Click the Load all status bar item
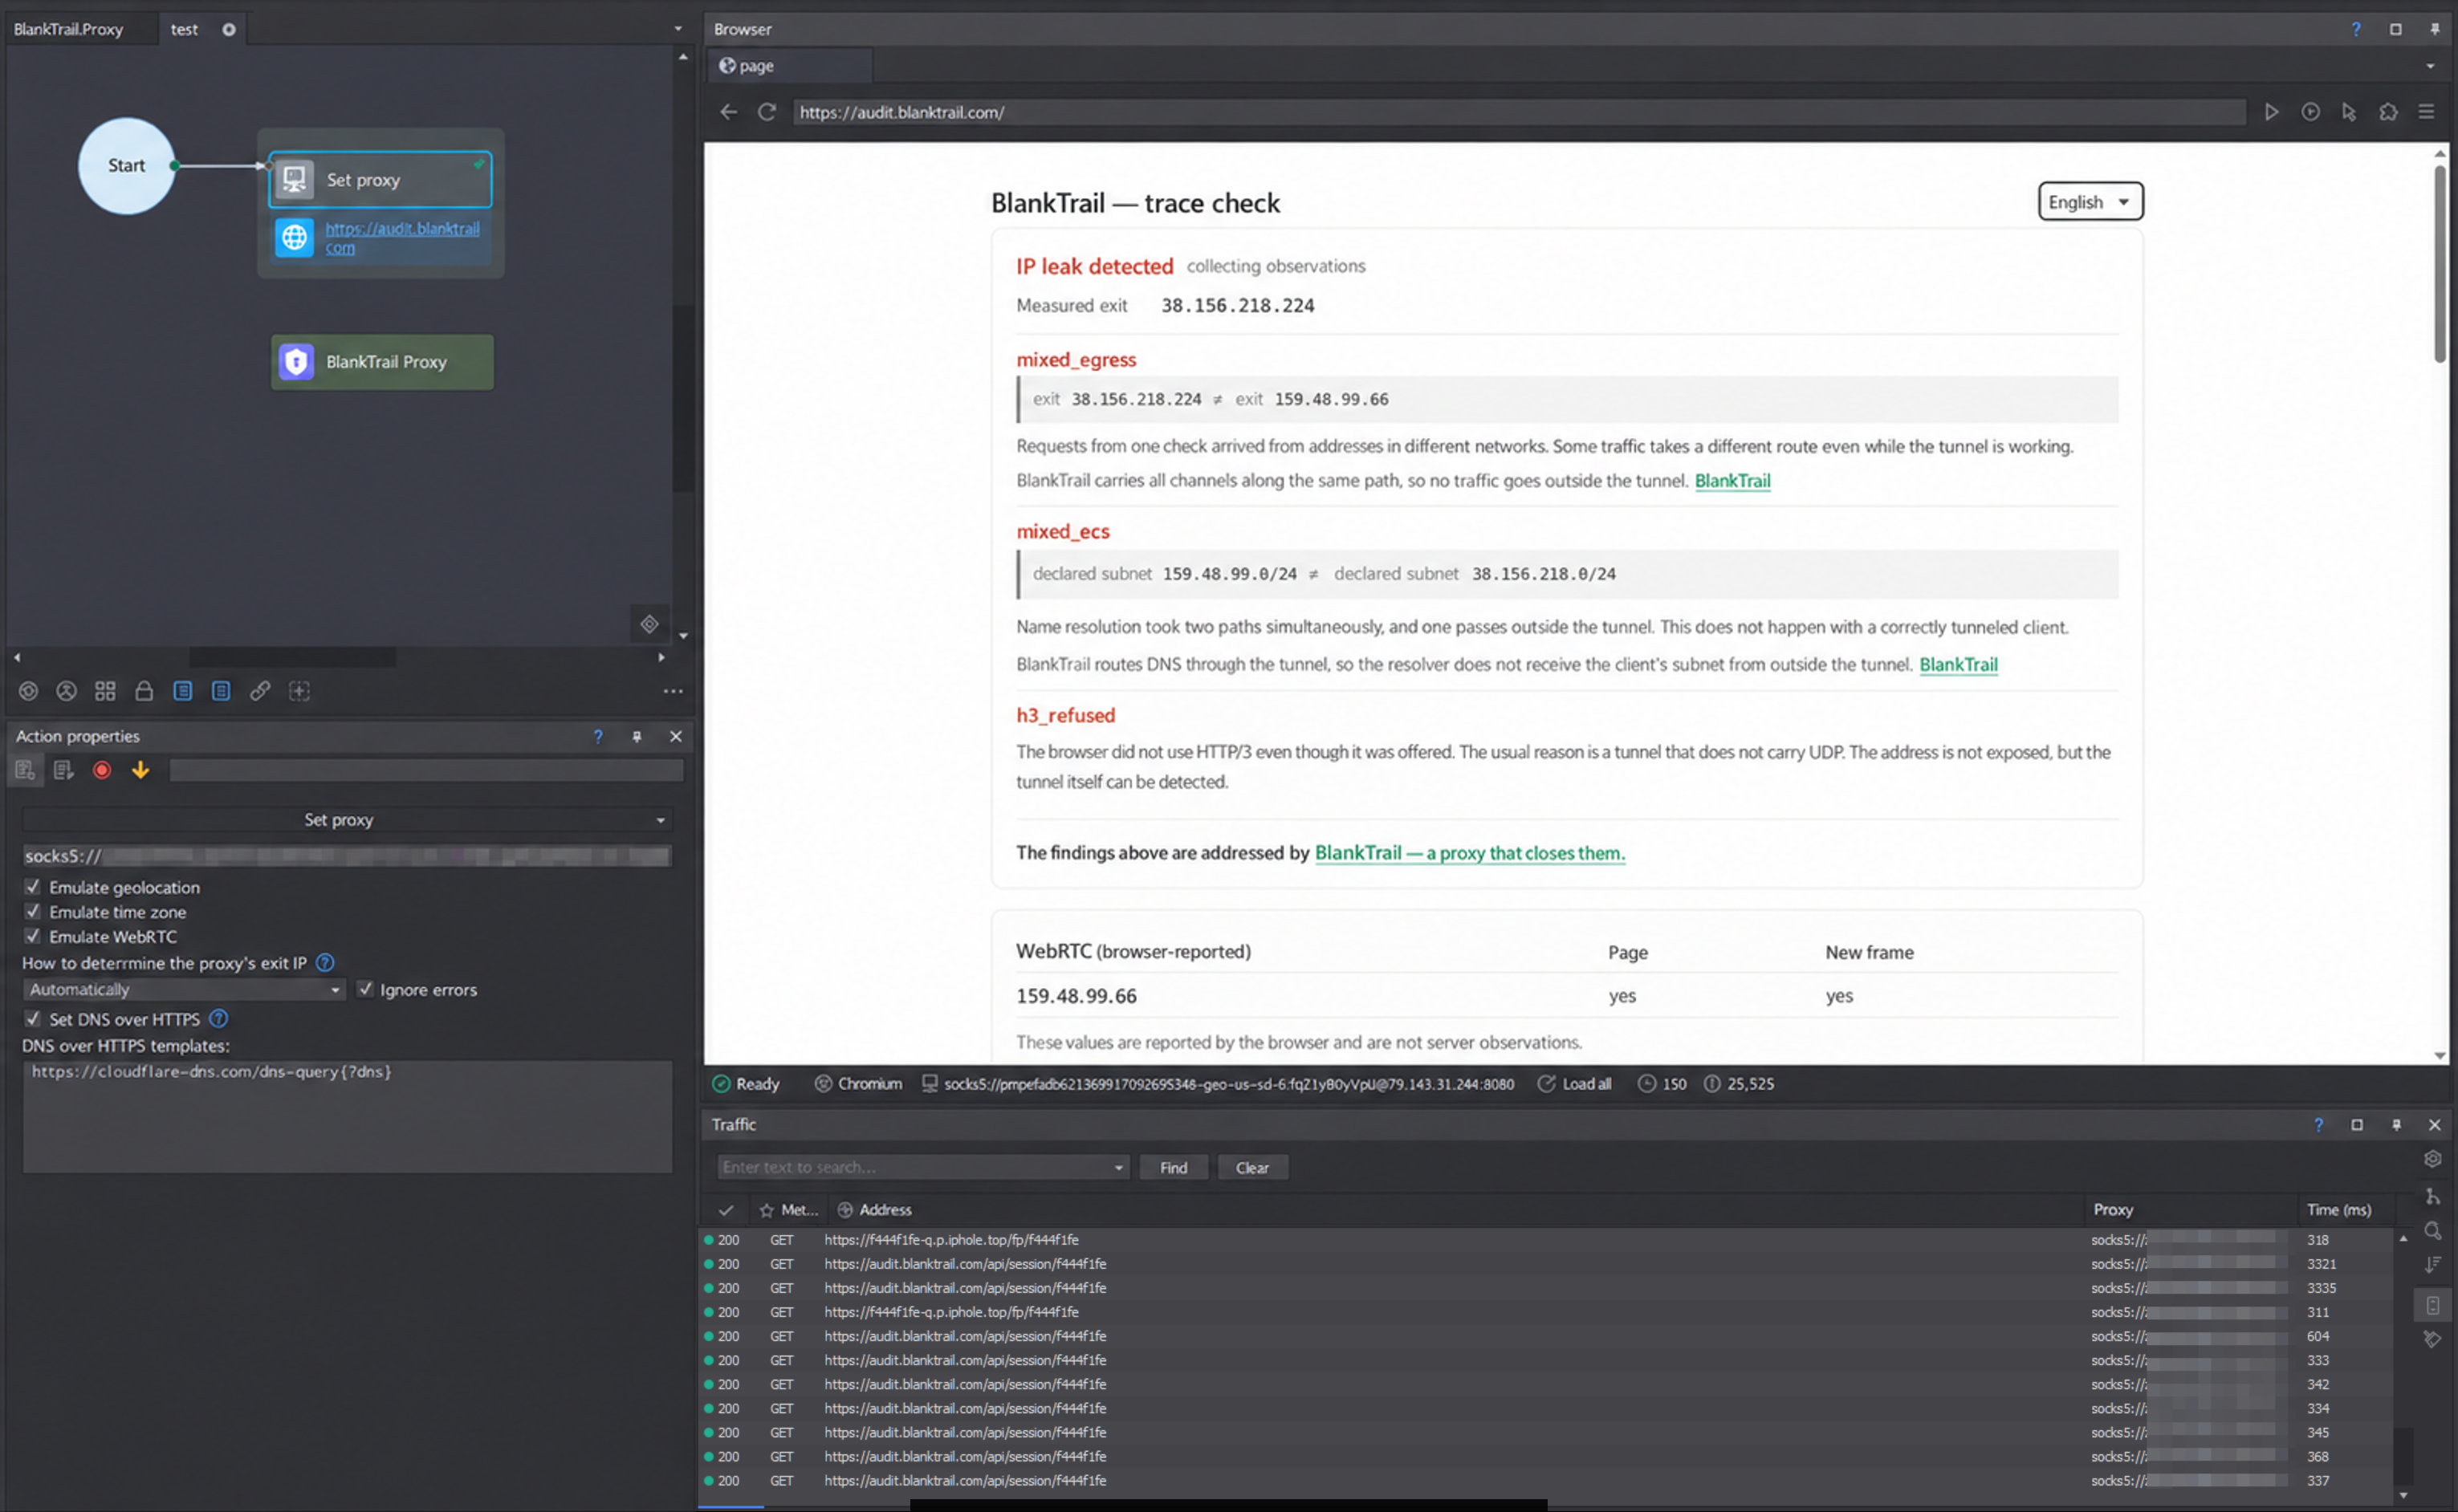This screenshot has height=1512, width=2458. [1574, 1084]
